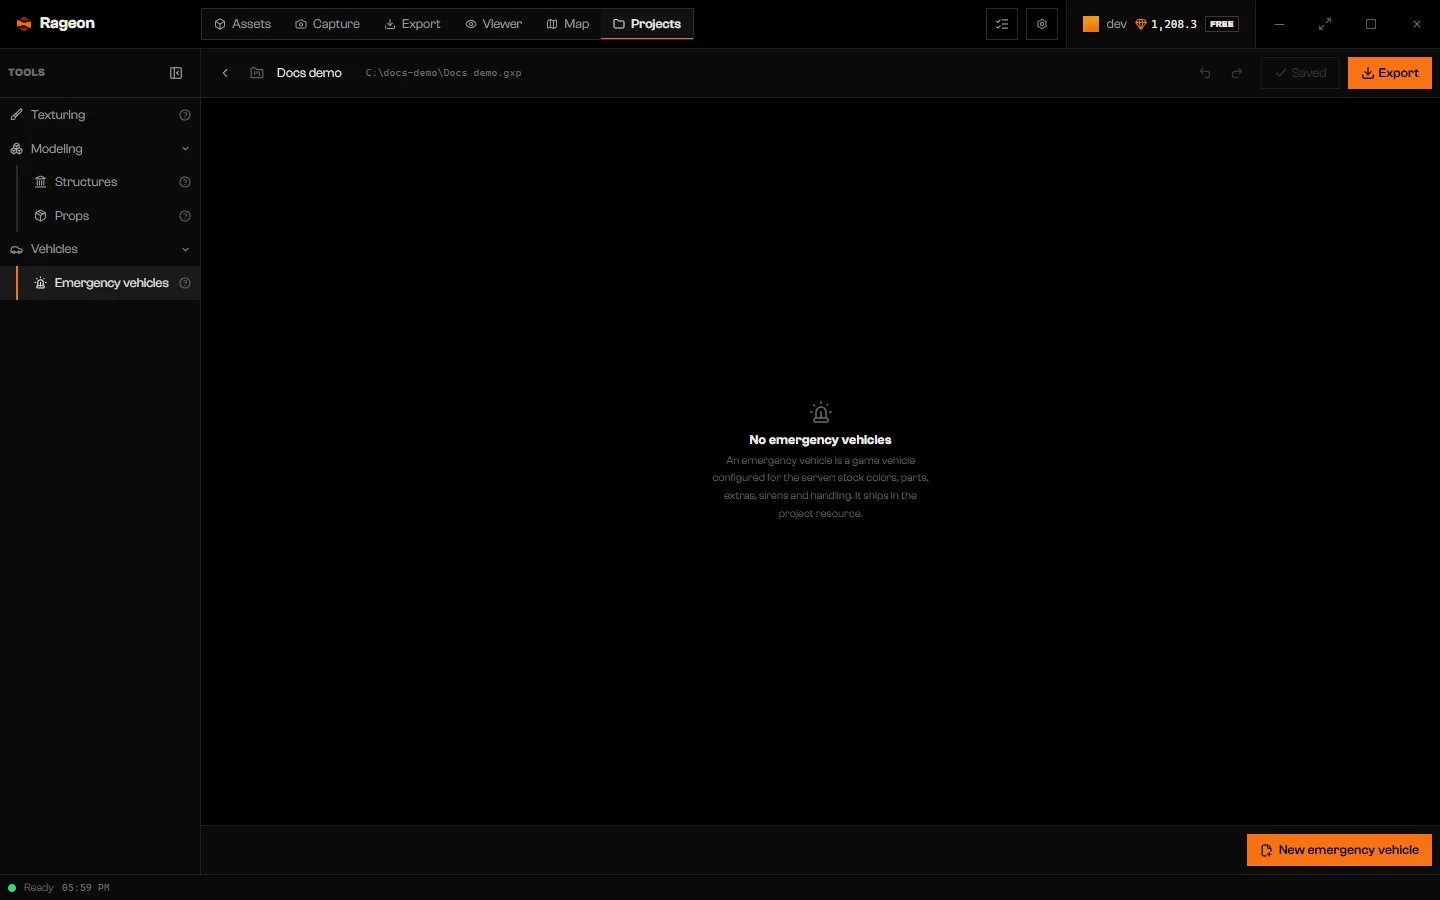Image resolution: width=1440 pixels, height=900 pixels.
Task: Click the FREE plan badge
Action: [x=1222, y=24]
